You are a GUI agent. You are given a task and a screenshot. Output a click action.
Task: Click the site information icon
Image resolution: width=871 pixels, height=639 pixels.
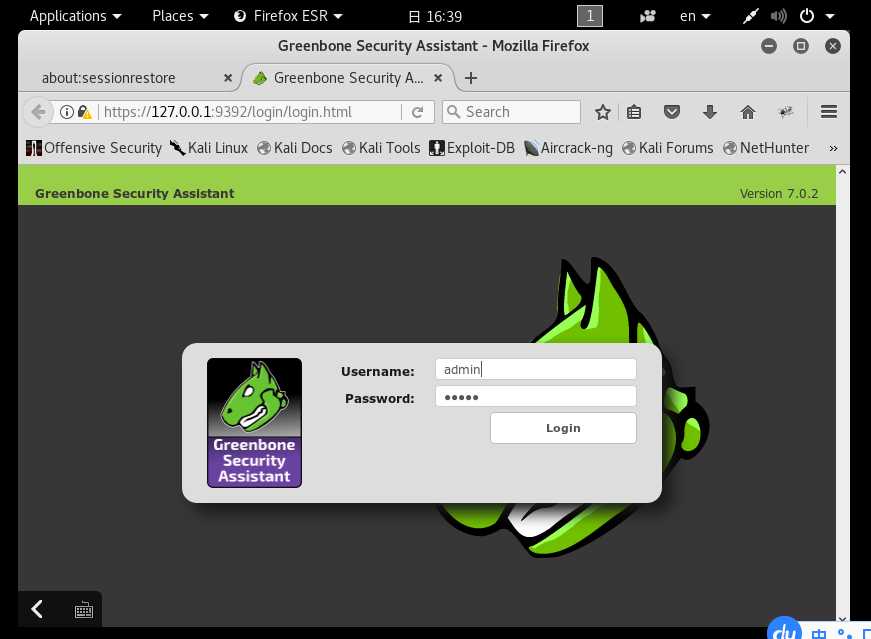click(67, 112)
